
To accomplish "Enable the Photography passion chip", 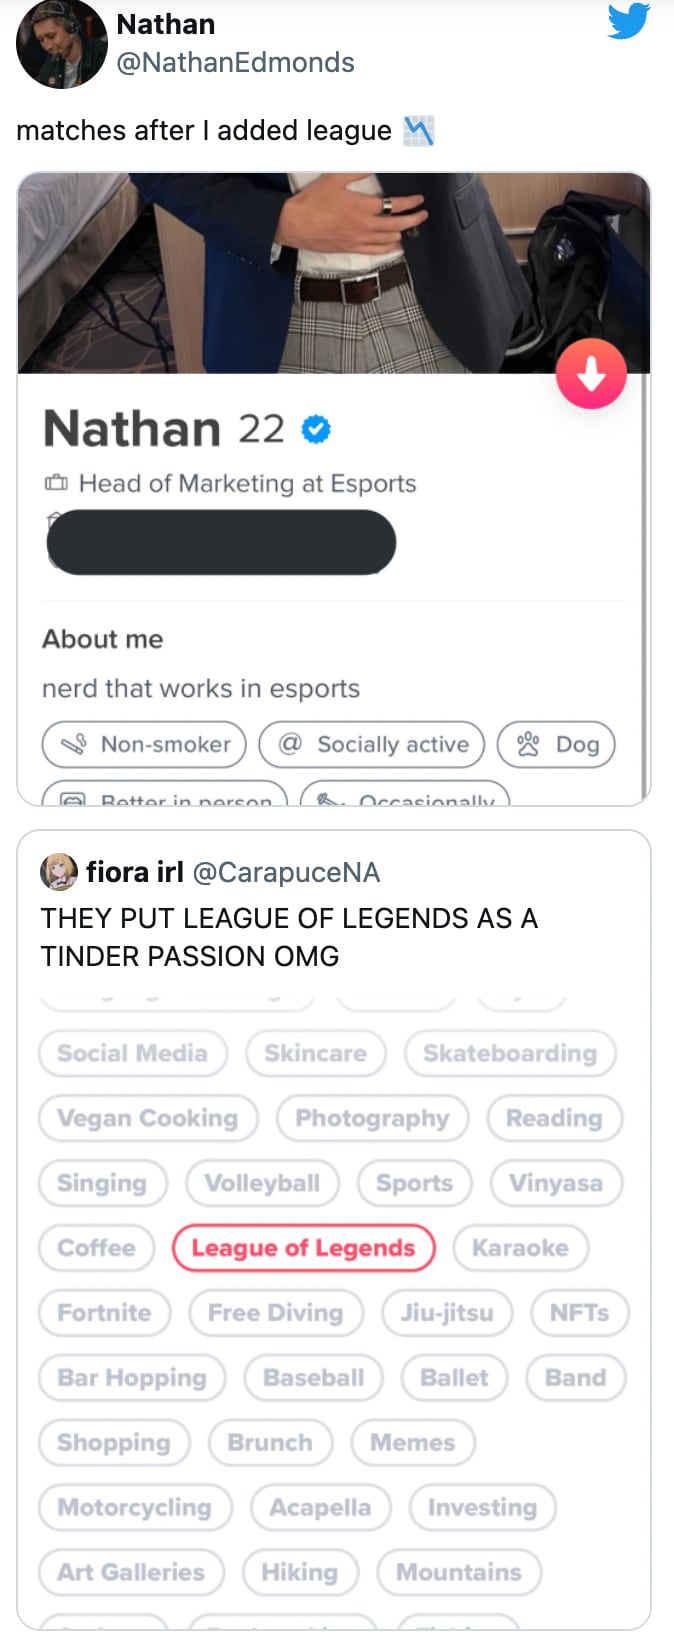I will pyautogui.click(x=372, y=1118).
